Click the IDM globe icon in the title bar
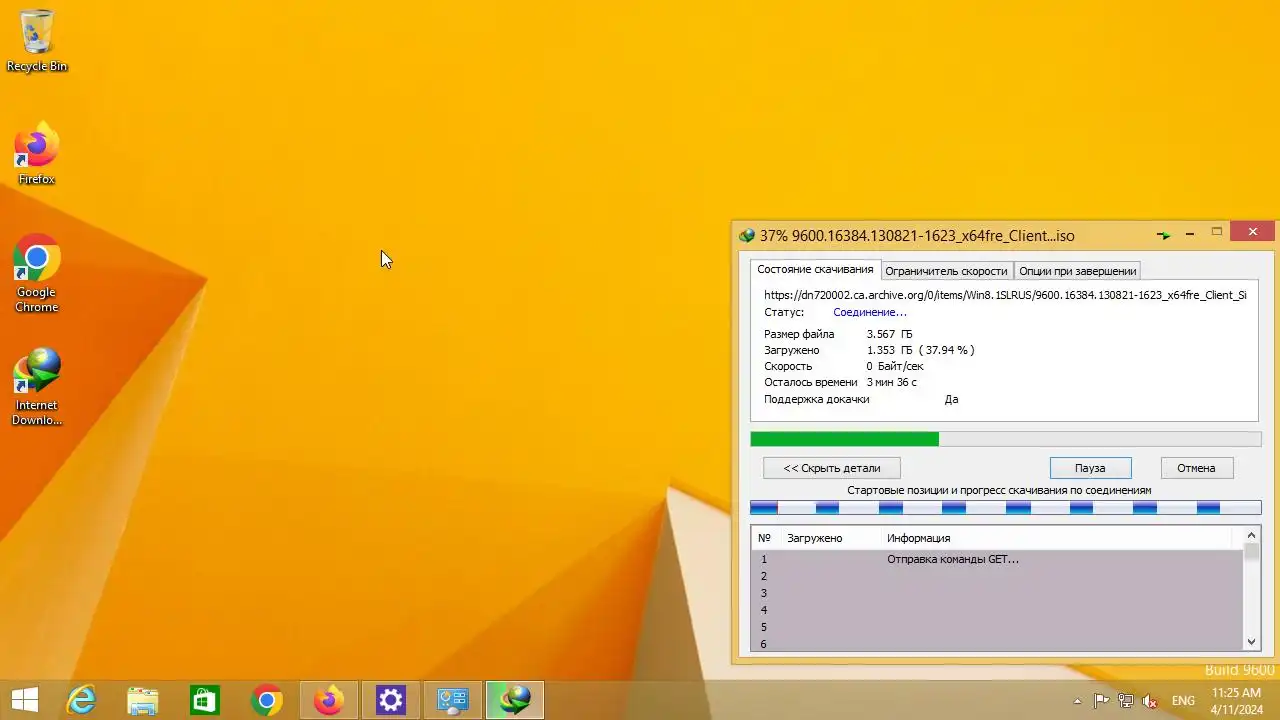This screenshot has height=720, width=1280. (747, 236)
